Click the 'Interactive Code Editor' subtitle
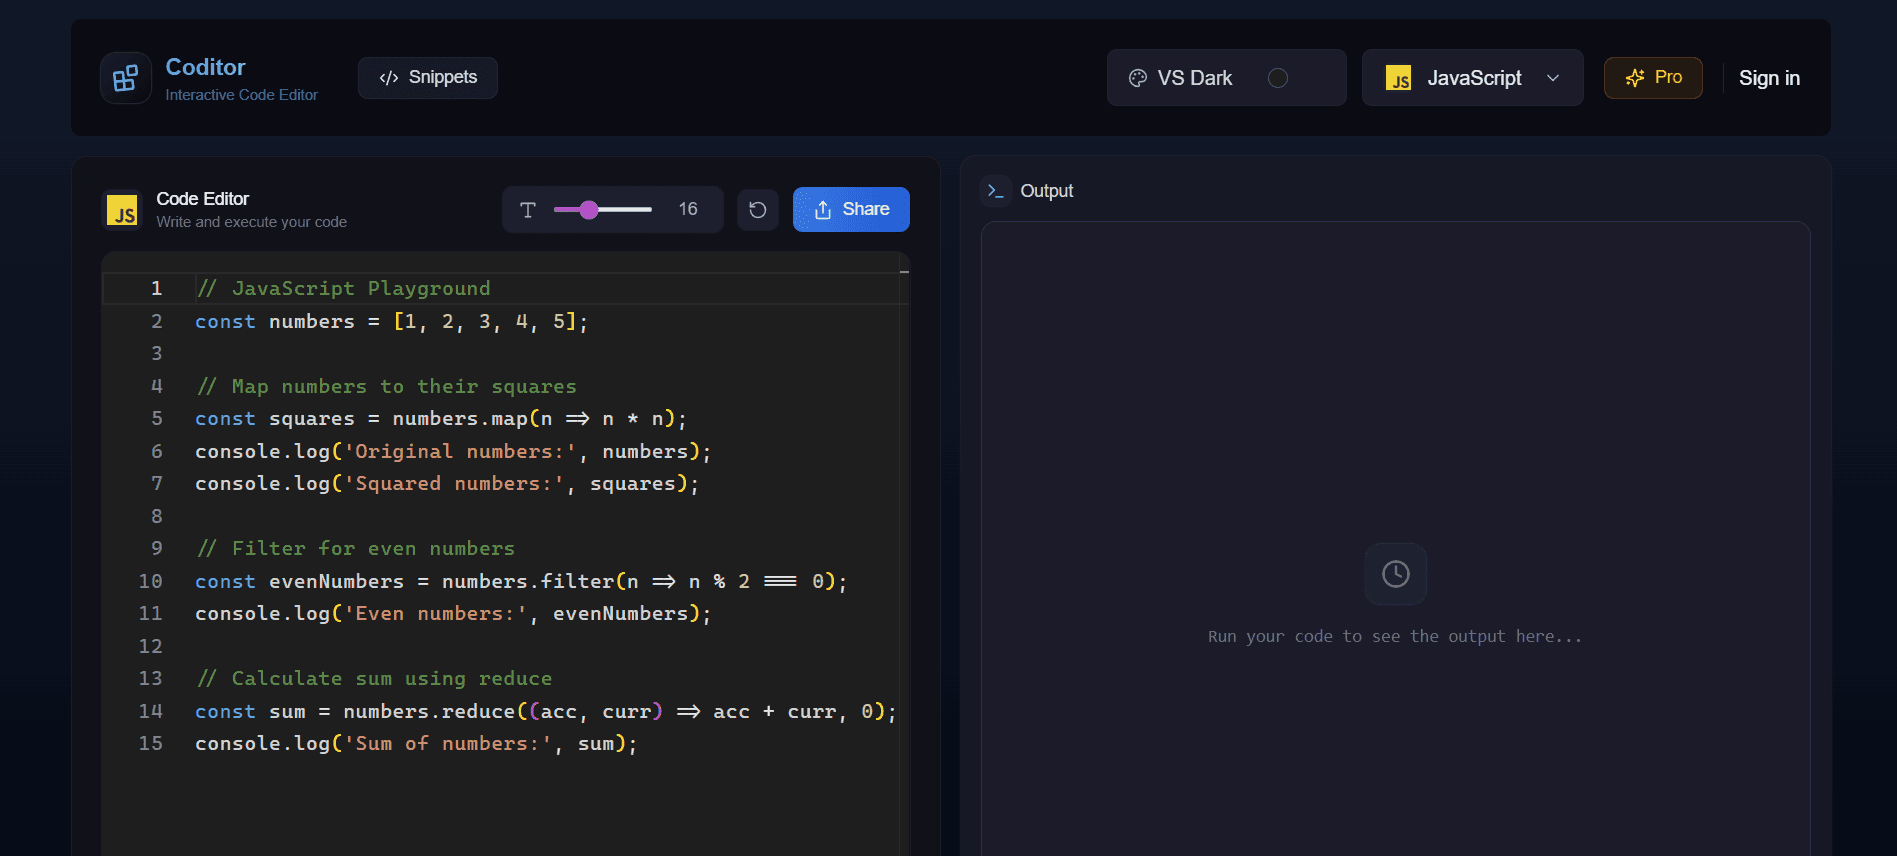The image size is (1897, 856). 241,95
